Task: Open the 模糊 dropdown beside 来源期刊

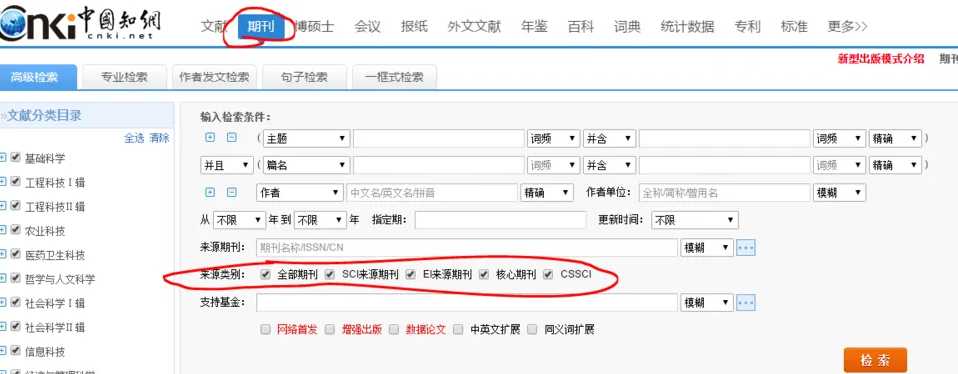Action: [x=707, y=248]
